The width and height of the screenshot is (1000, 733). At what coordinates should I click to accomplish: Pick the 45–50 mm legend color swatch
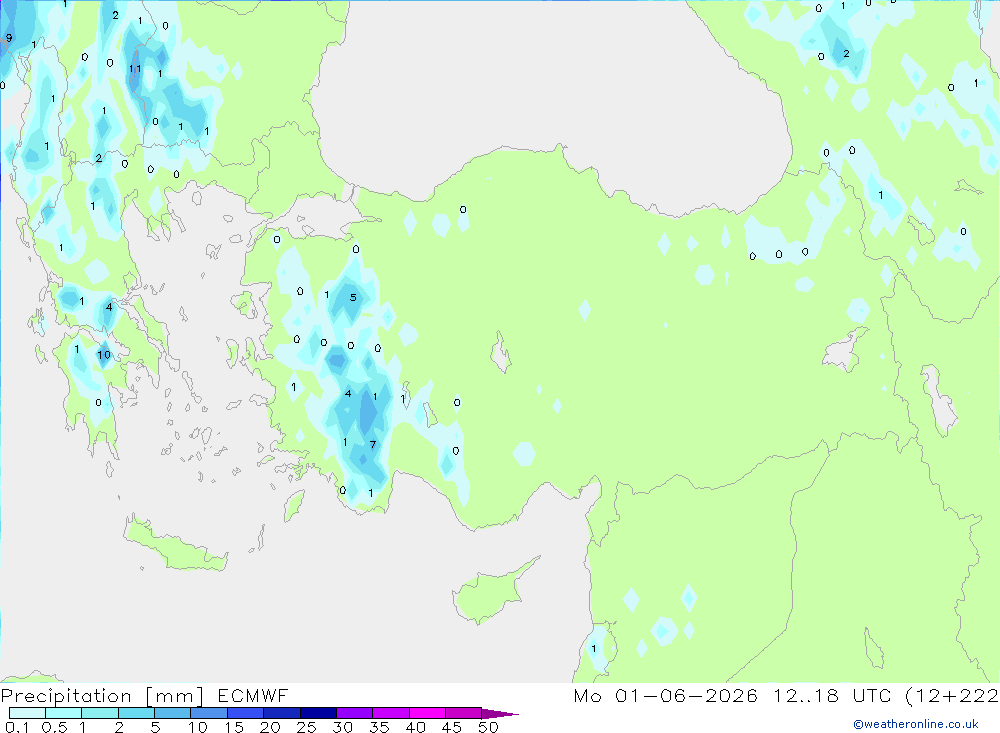[463, 713]
